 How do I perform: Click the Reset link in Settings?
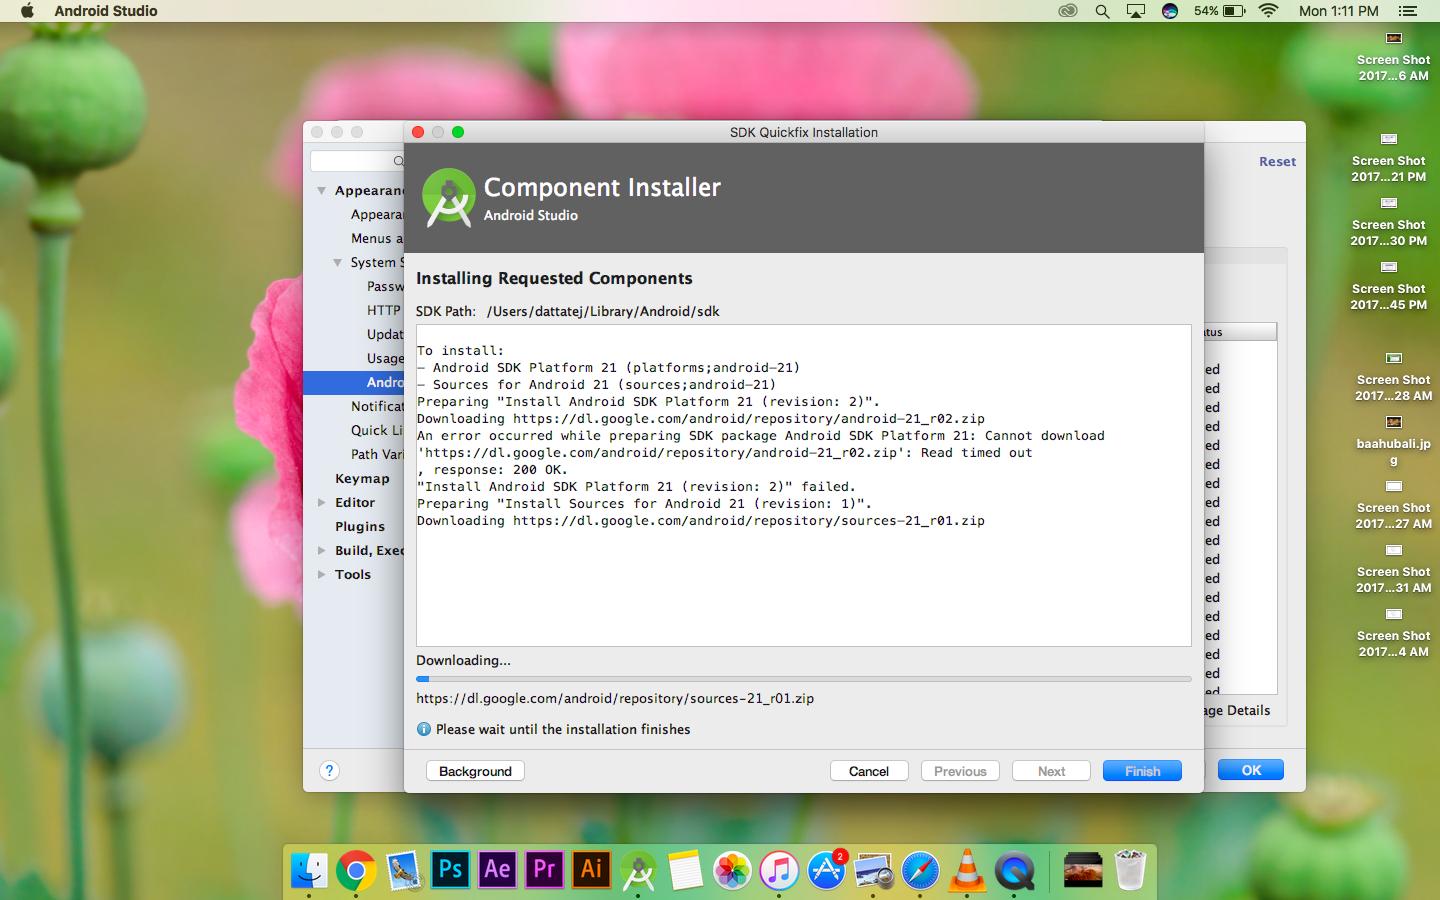tap(1277, 161)
